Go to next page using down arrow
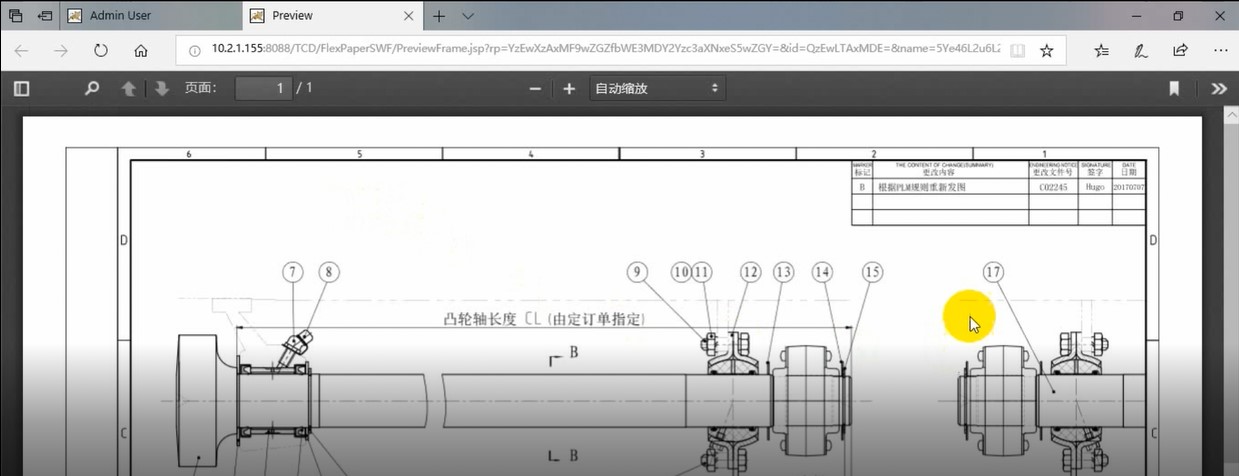Screen dimensions: 1239x476 (x=161, y=88)
